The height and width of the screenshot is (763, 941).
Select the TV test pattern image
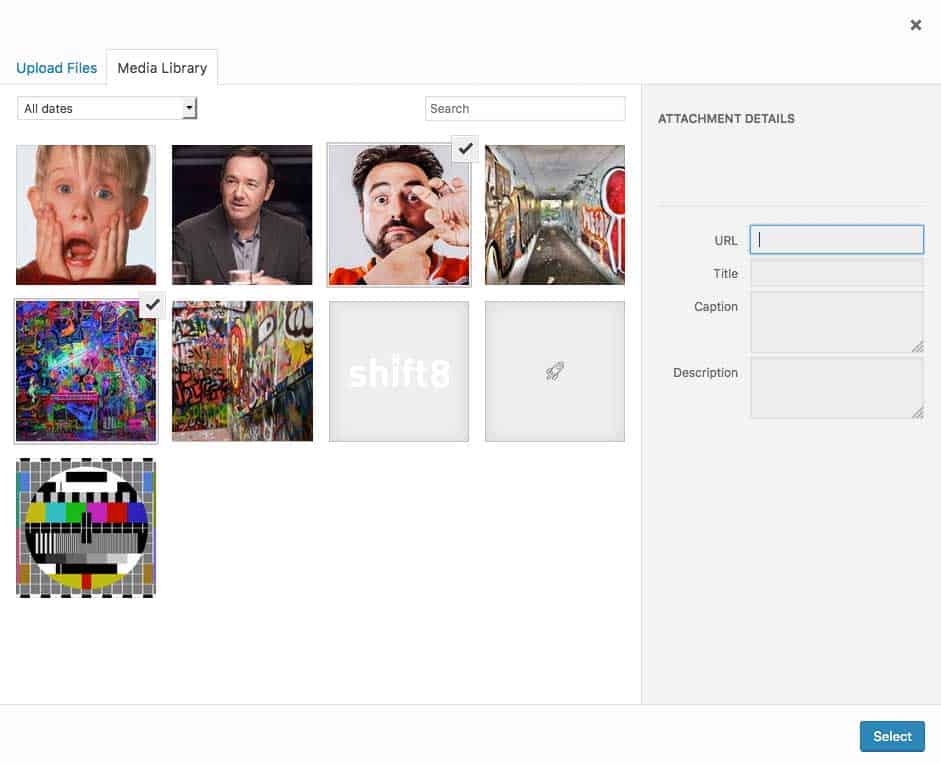[x=86, y=528]
